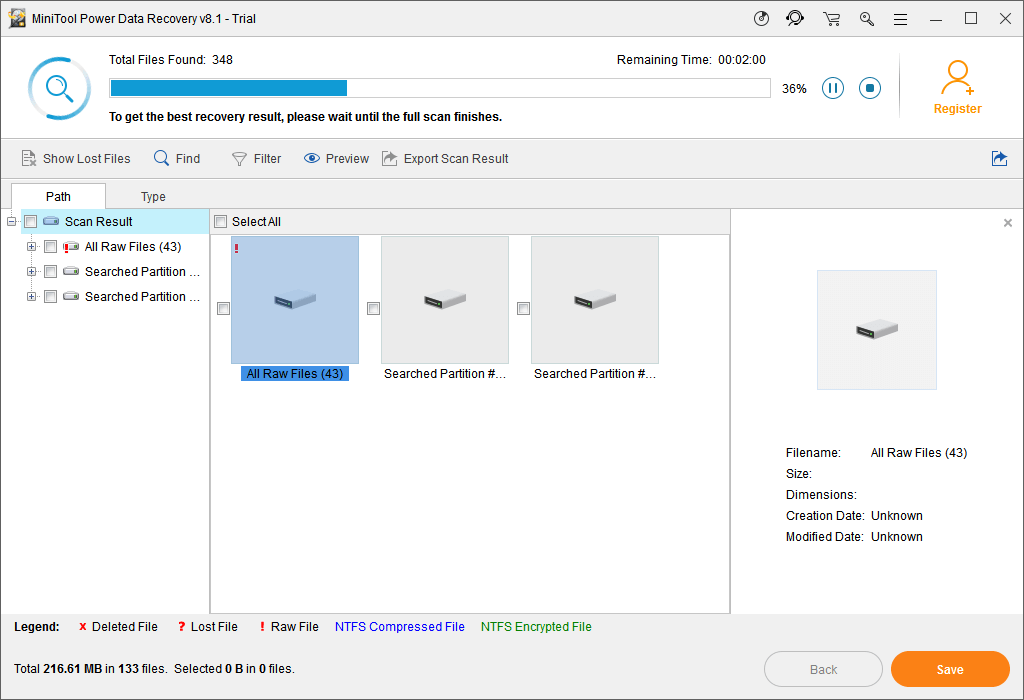Image resolution: width=1024 pixels, height=700 pixels.
Task: Open the shopping cart icon
Action: pyautogui.click(x=831, y=19)
